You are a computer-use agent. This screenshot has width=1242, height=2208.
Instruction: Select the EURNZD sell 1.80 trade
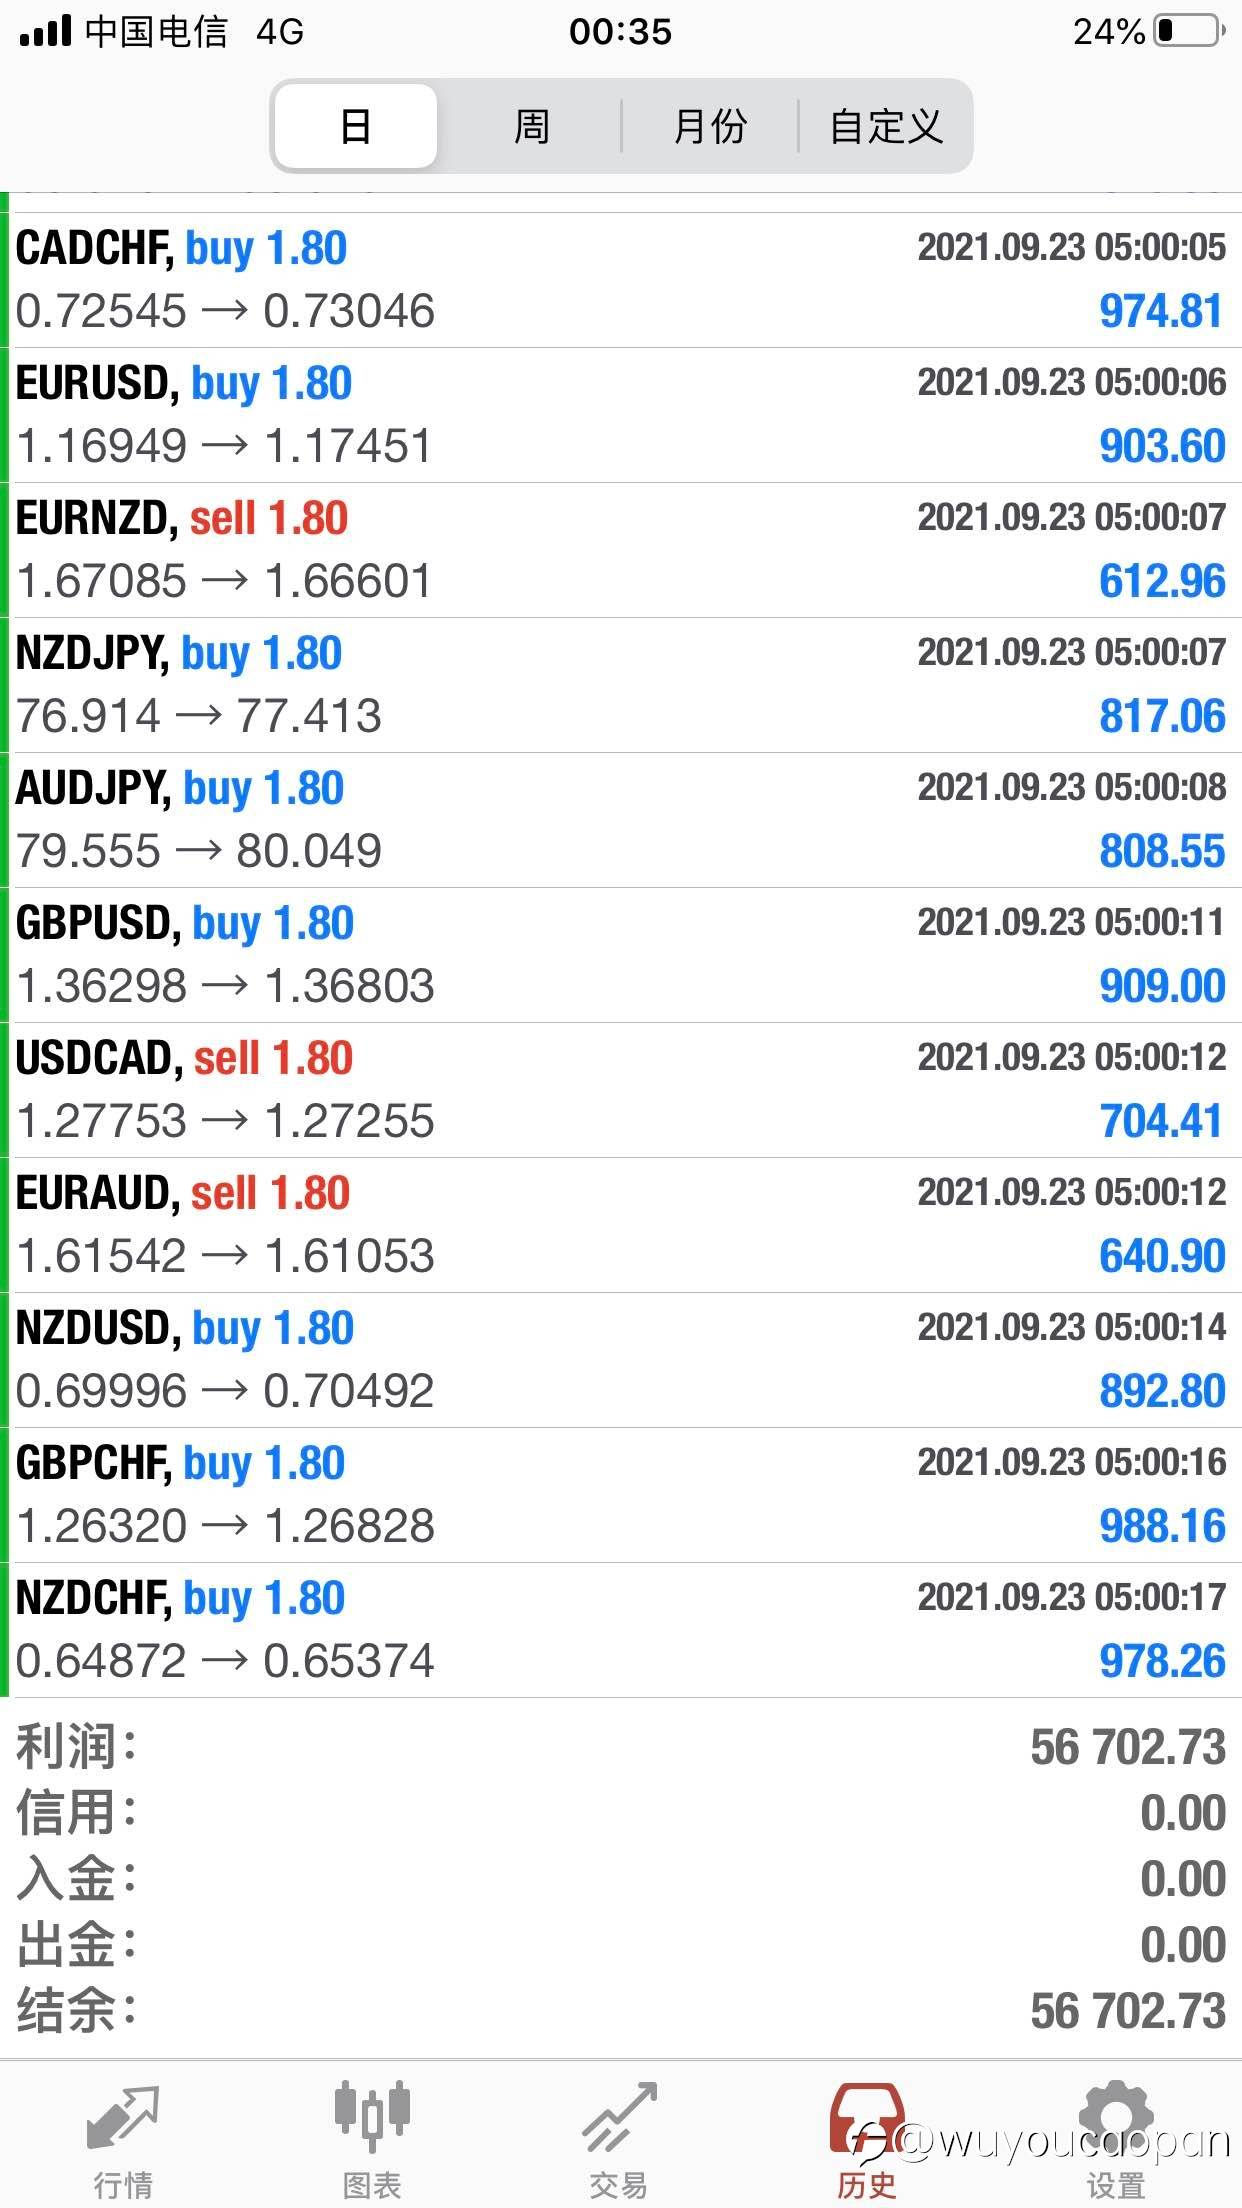621,550
